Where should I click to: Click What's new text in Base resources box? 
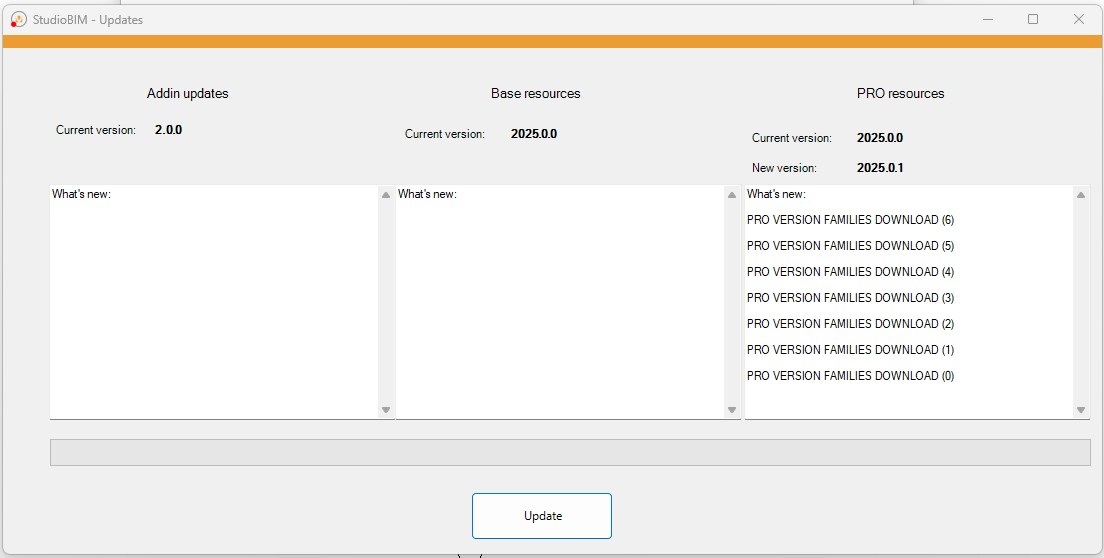[427, 194]
